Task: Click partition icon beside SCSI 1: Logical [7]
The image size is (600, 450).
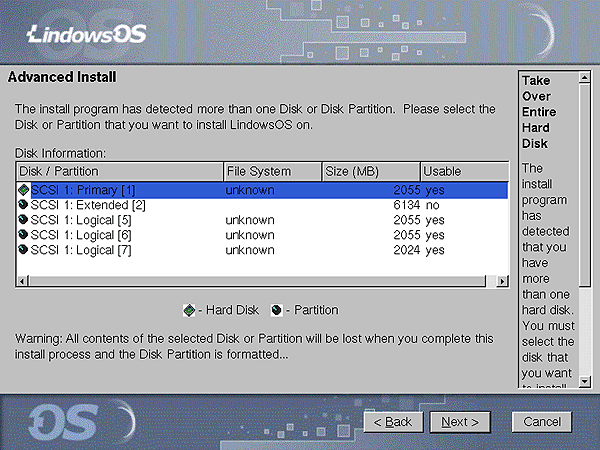Action: pos(23,249)
